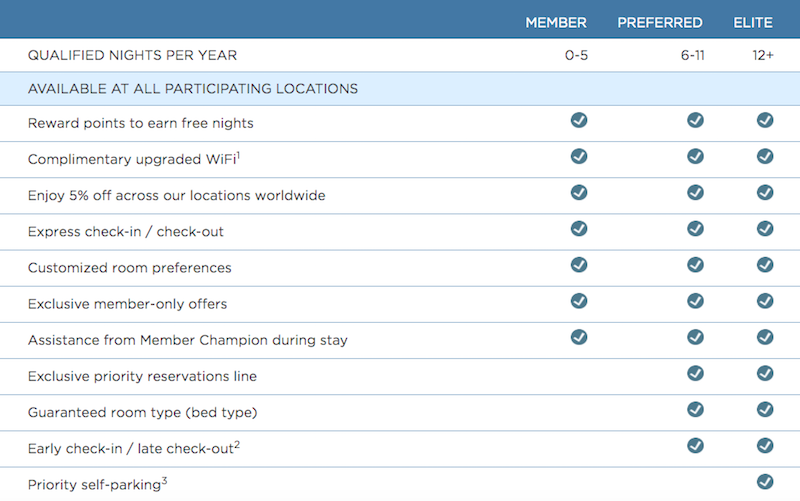
Task: Click Preferred checkmark for Customized room preferences
Action: [x=695, y=265]
